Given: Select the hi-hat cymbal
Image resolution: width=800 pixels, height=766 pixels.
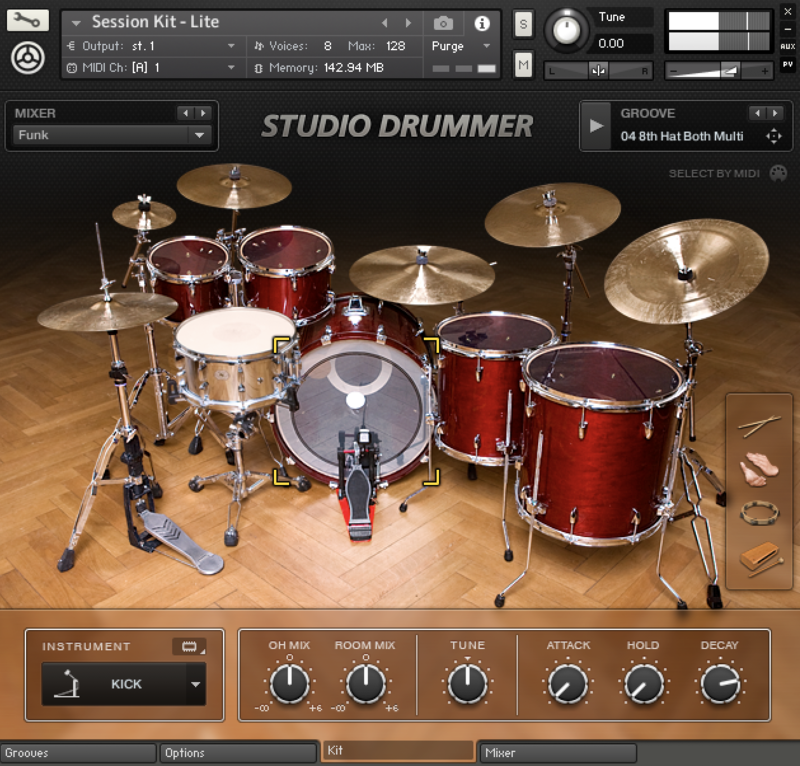Looking at the screenshot, I should [x=106, y=311].
